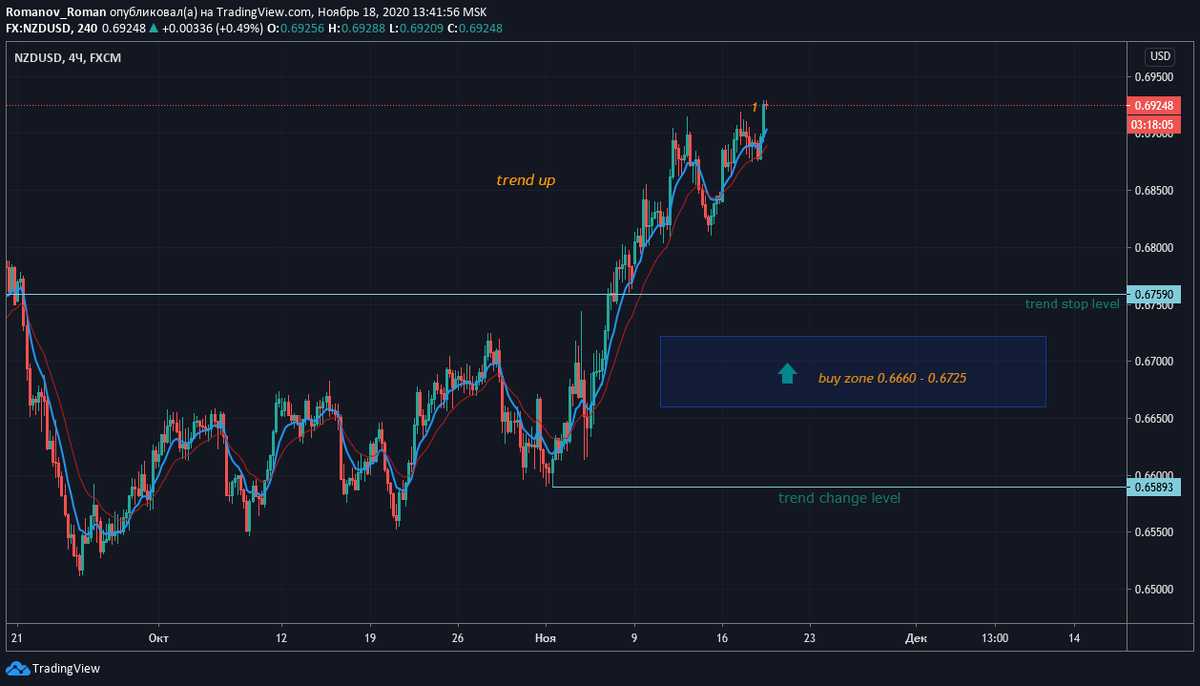Click the '13:00' label on time axis
The image size is (1200, 686).
tap(995, 637)
